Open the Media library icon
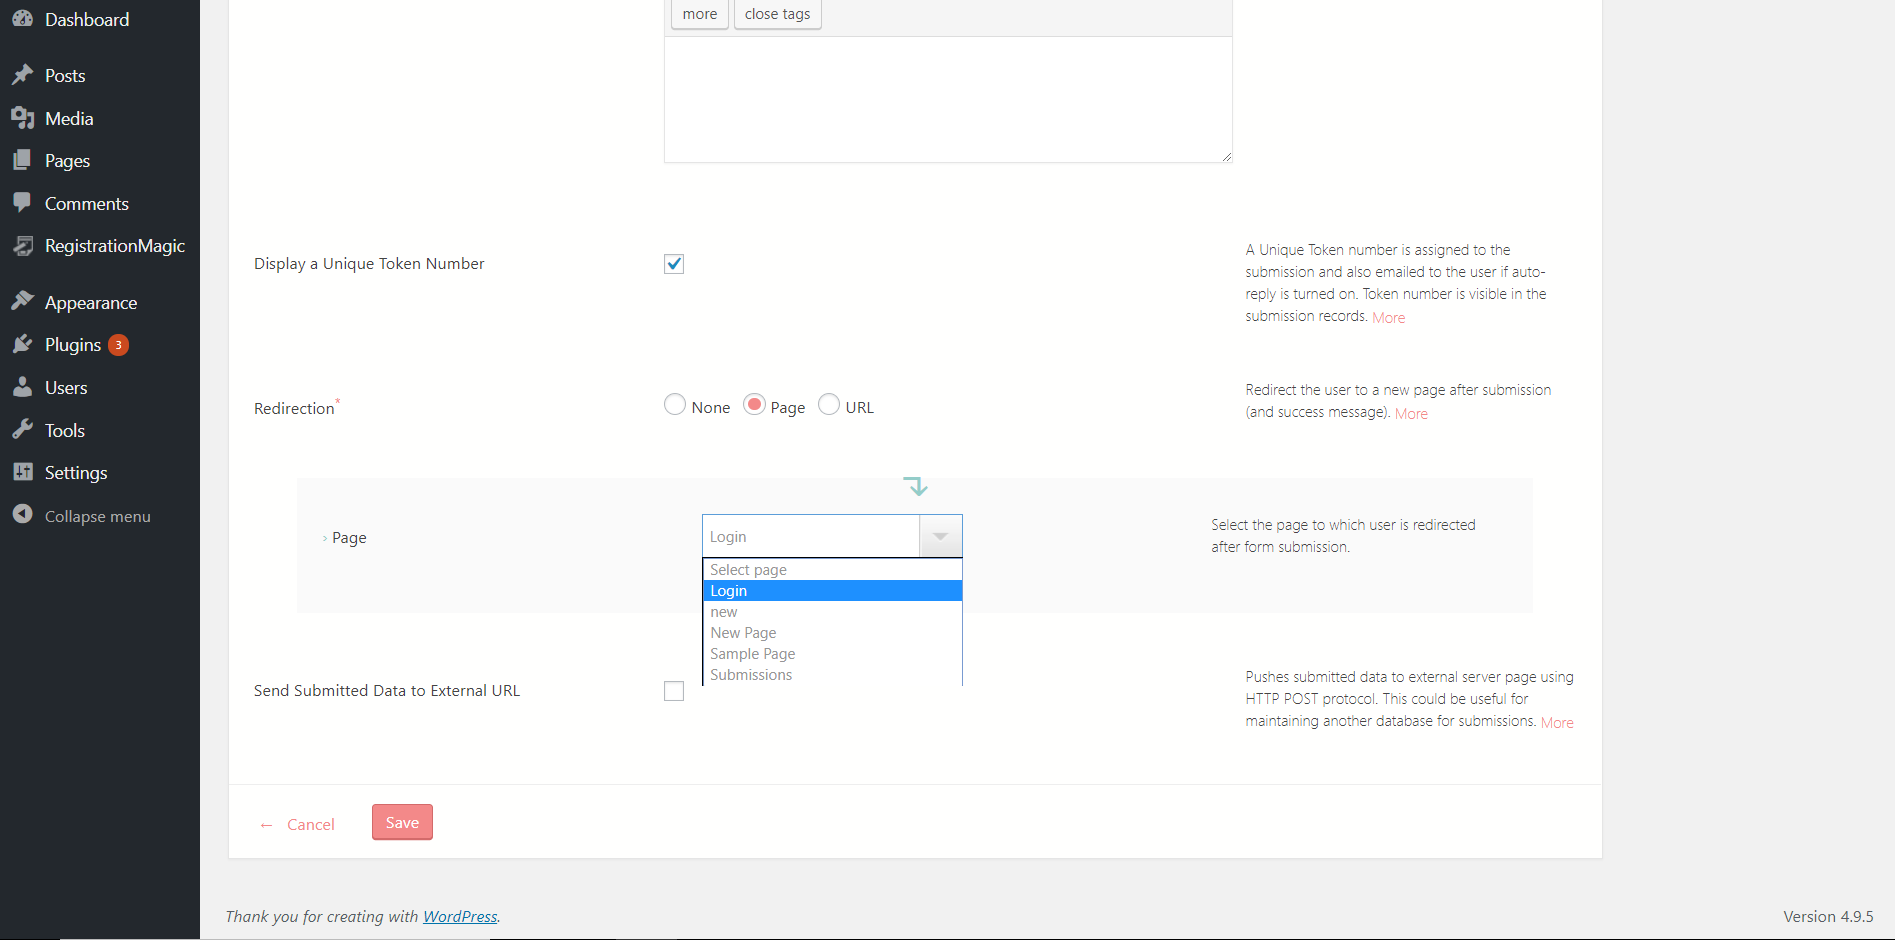 click(x=24, y=118)
